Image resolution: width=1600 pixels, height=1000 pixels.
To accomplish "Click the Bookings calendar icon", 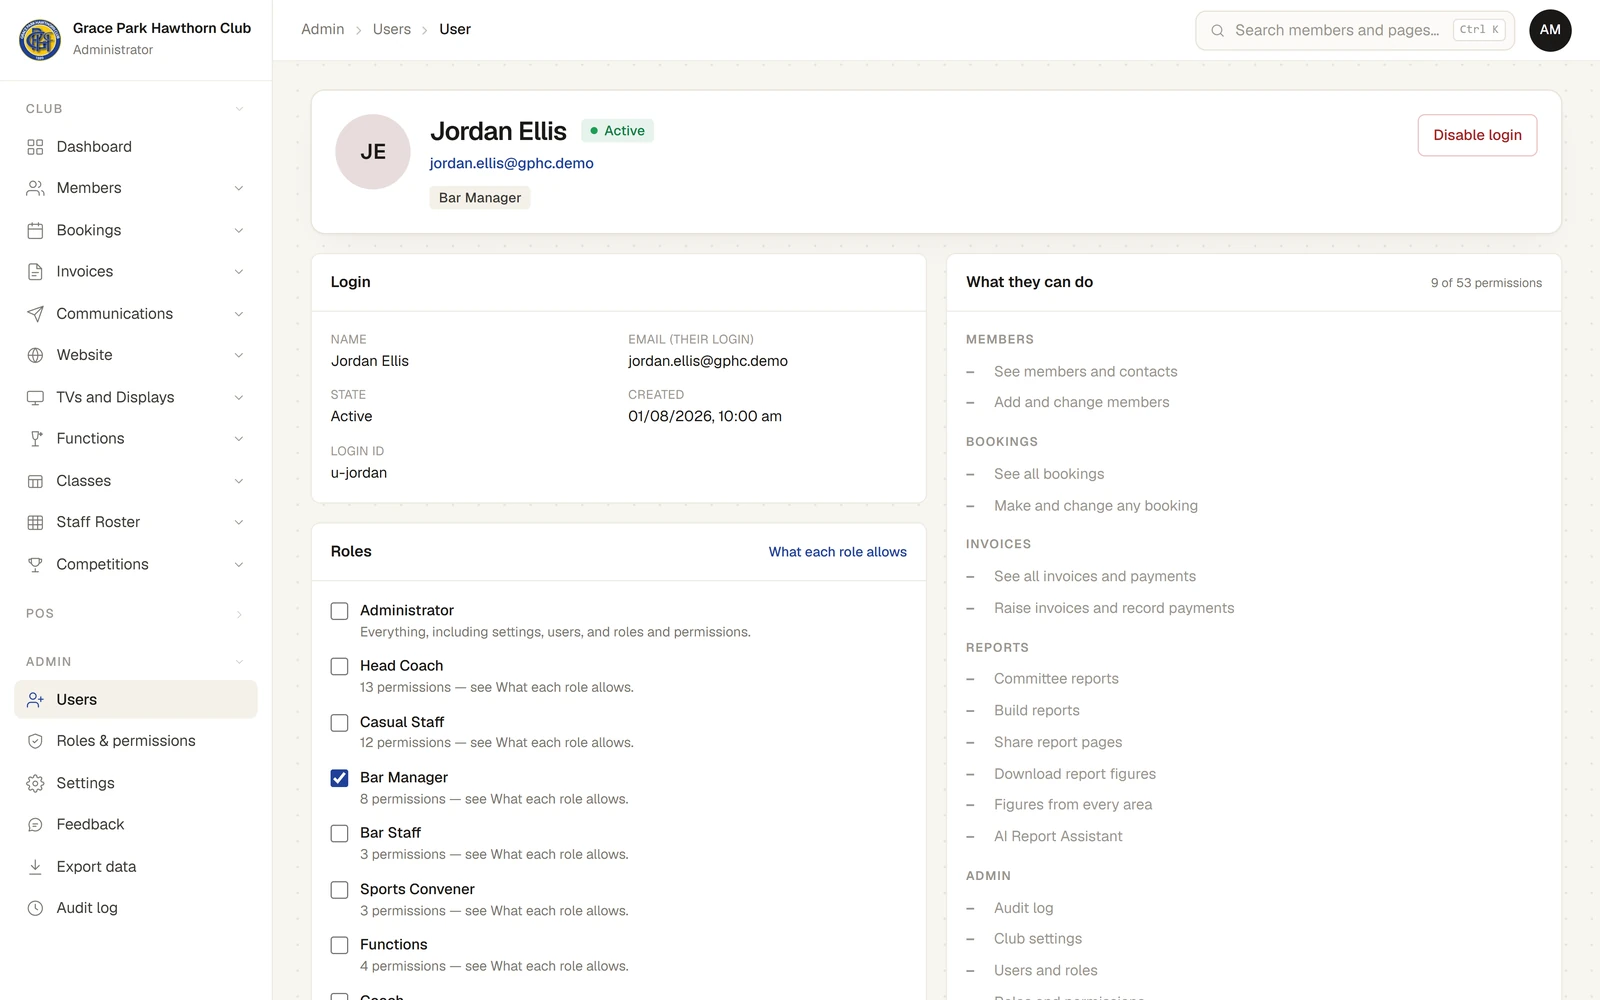I will (35, 230).
